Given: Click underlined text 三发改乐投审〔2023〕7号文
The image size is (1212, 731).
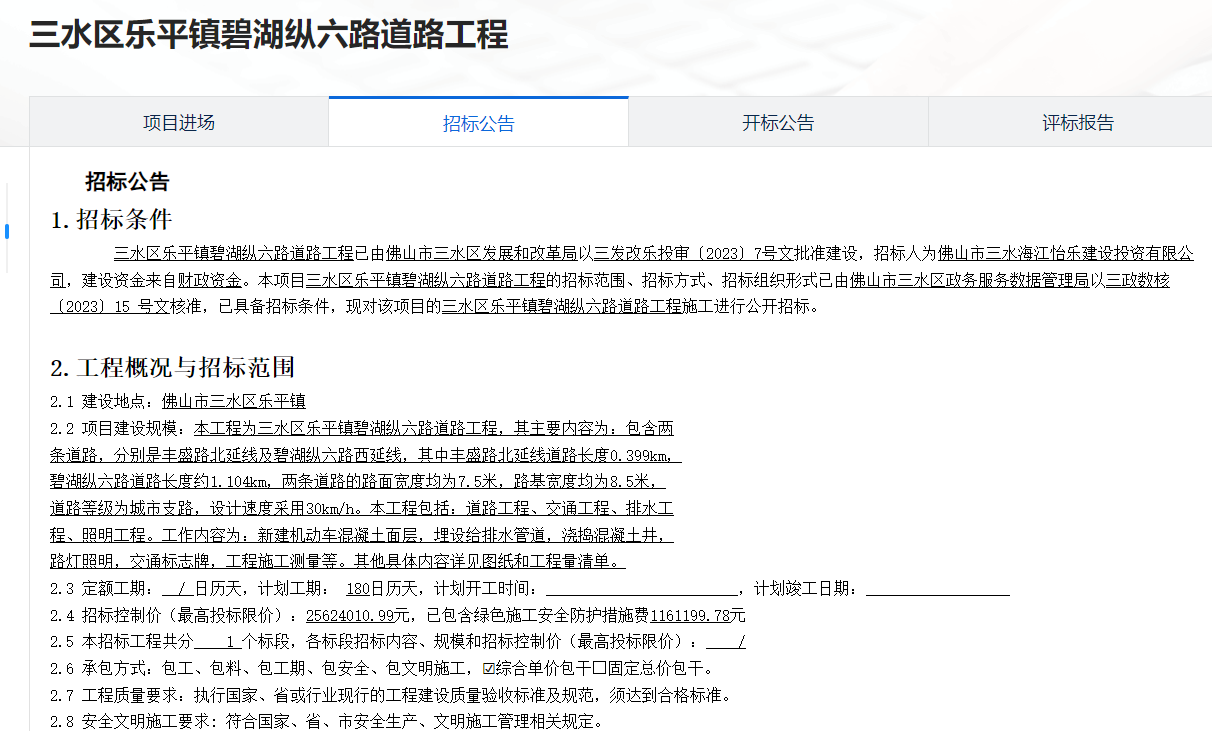Looking at the screenshot, I should [x=694, y=253].
